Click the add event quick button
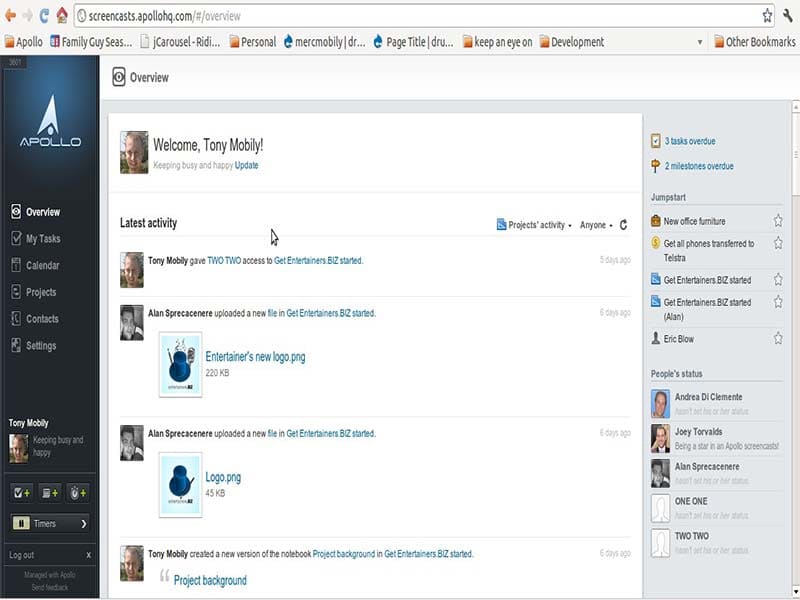Image resolution: width=800 pixels, height=600 pixels. 49,492
